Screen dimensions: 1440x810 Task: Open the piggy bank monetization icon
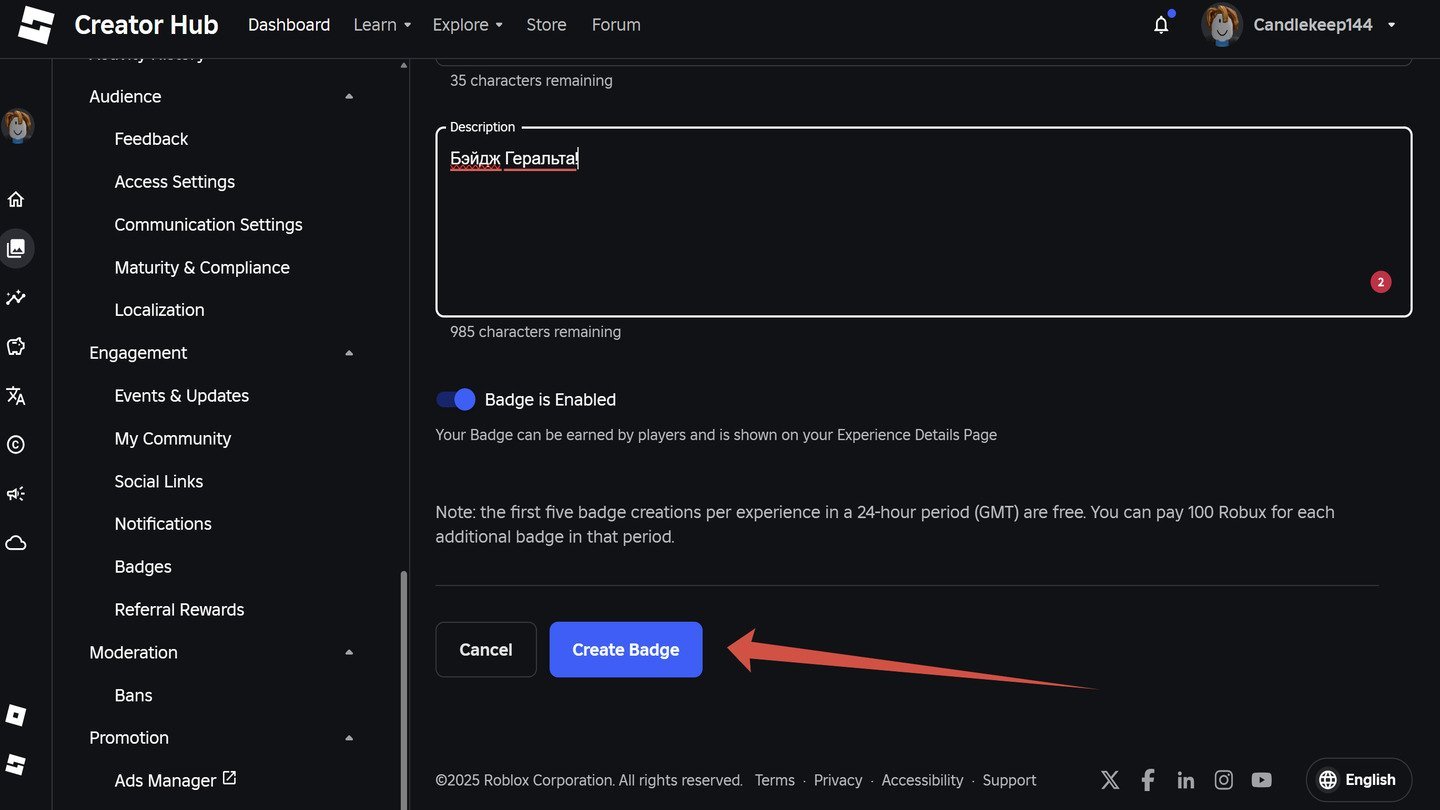[16, 346]
